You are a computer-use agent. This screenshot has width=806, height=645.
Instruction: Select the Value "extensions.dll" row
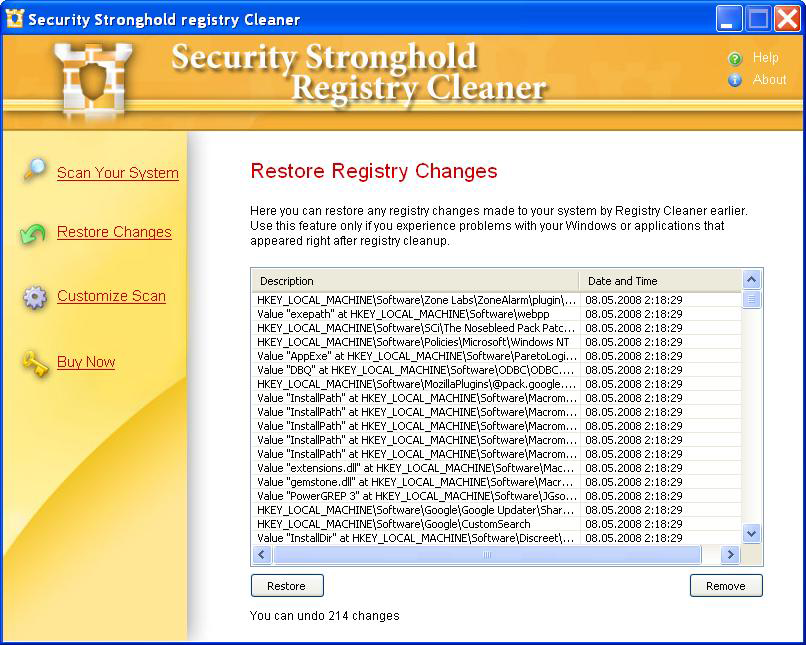pos(496,468)
